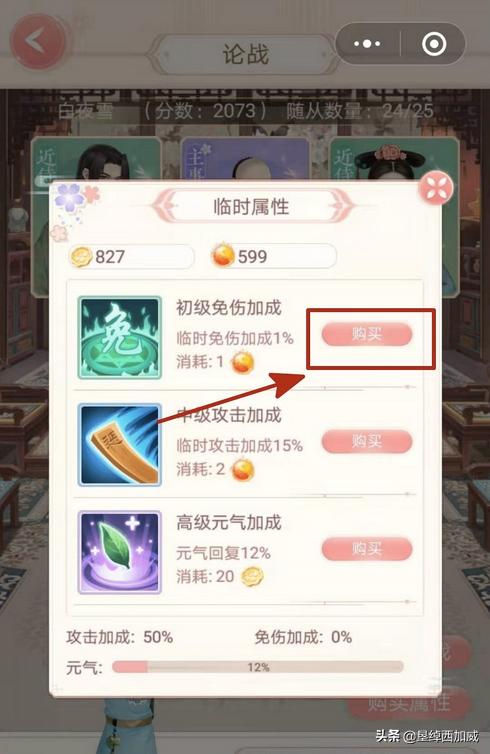The image size is (490, 754).
Task: Open the three-dots mini program menu
Action: click(367, 44)
